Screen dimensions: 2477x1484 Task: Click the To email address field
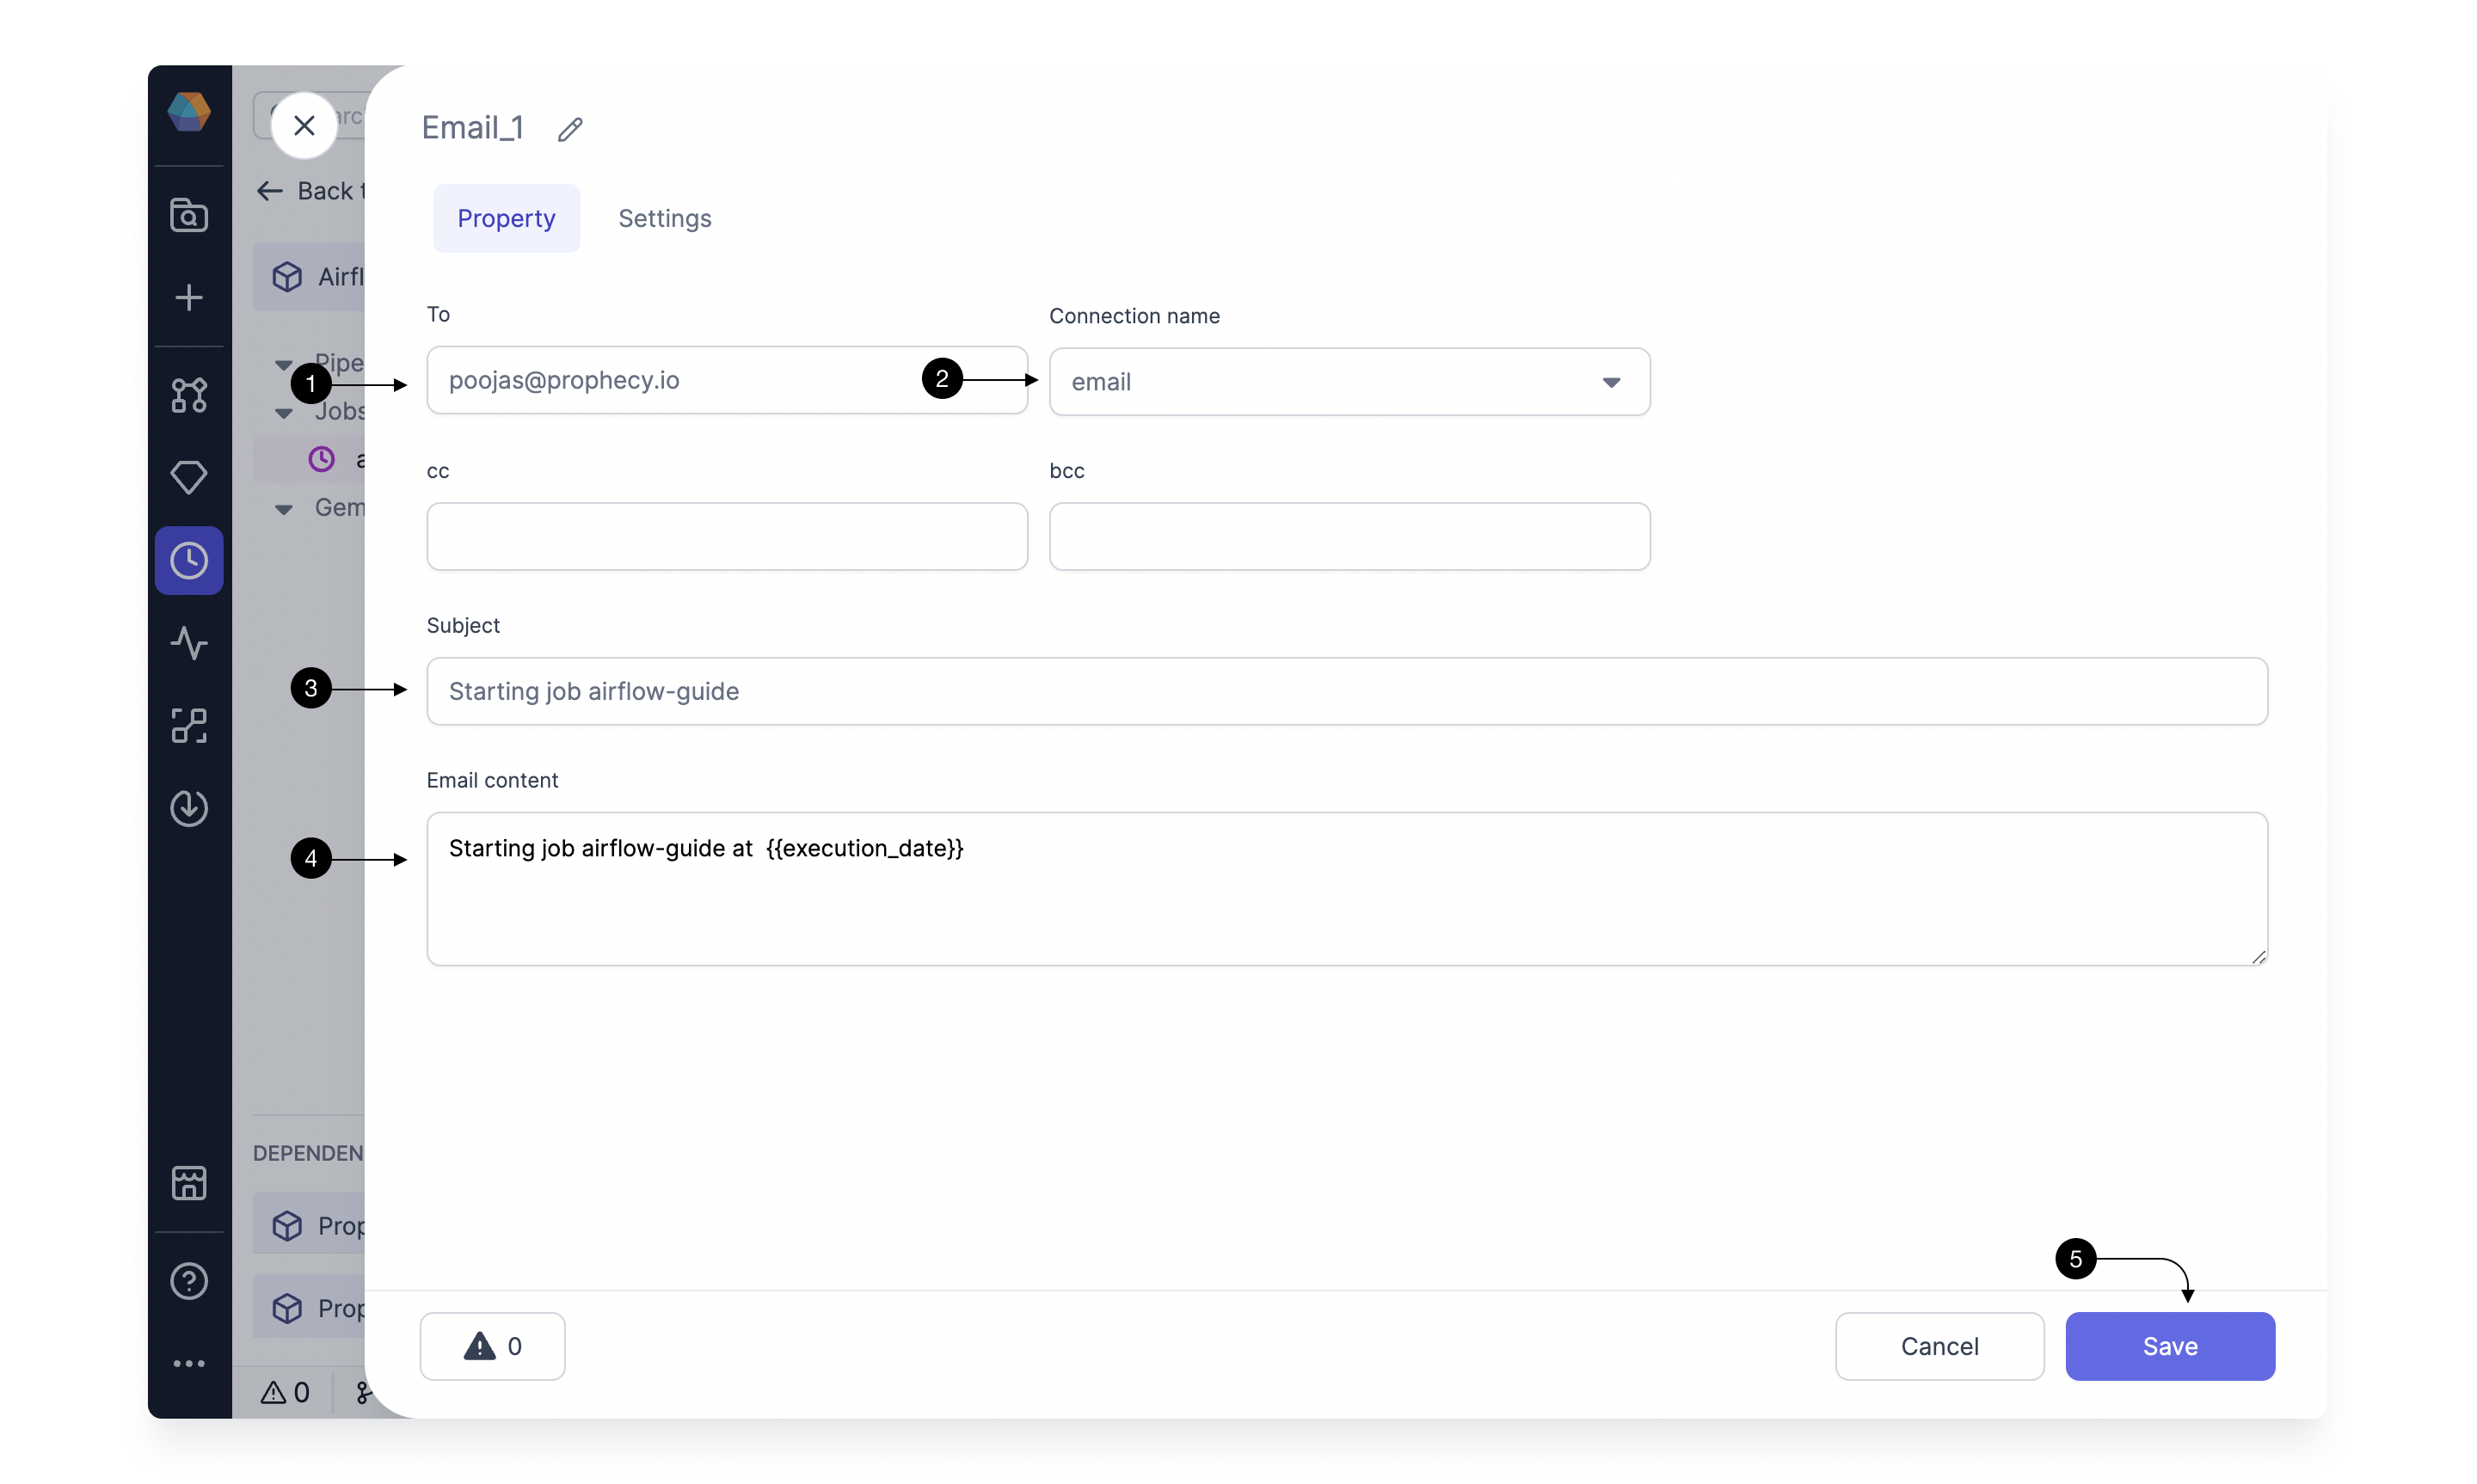(x=727, y=380)
